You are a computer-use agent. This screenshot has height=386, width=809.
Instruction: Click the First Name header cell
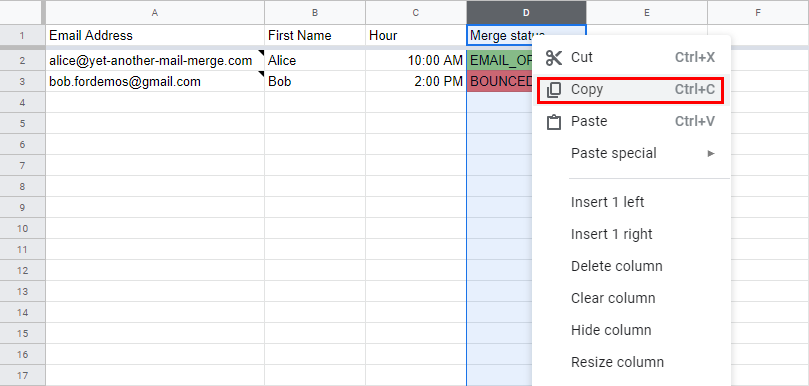315,35
